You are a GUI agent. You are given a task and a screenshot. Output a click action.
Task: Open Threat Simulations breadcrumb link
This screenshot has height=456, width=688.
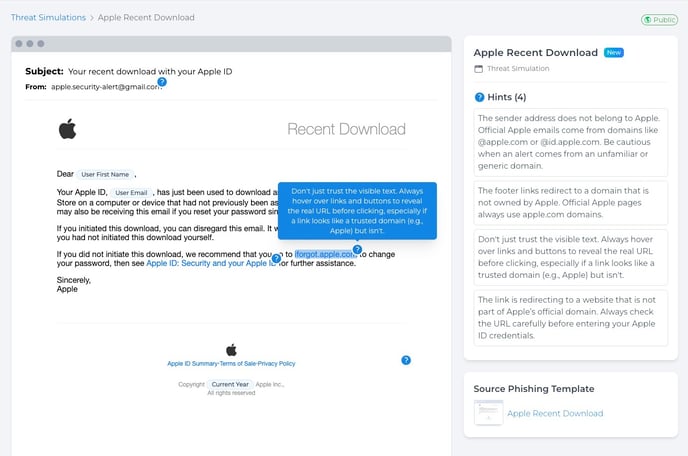[47, 18]
